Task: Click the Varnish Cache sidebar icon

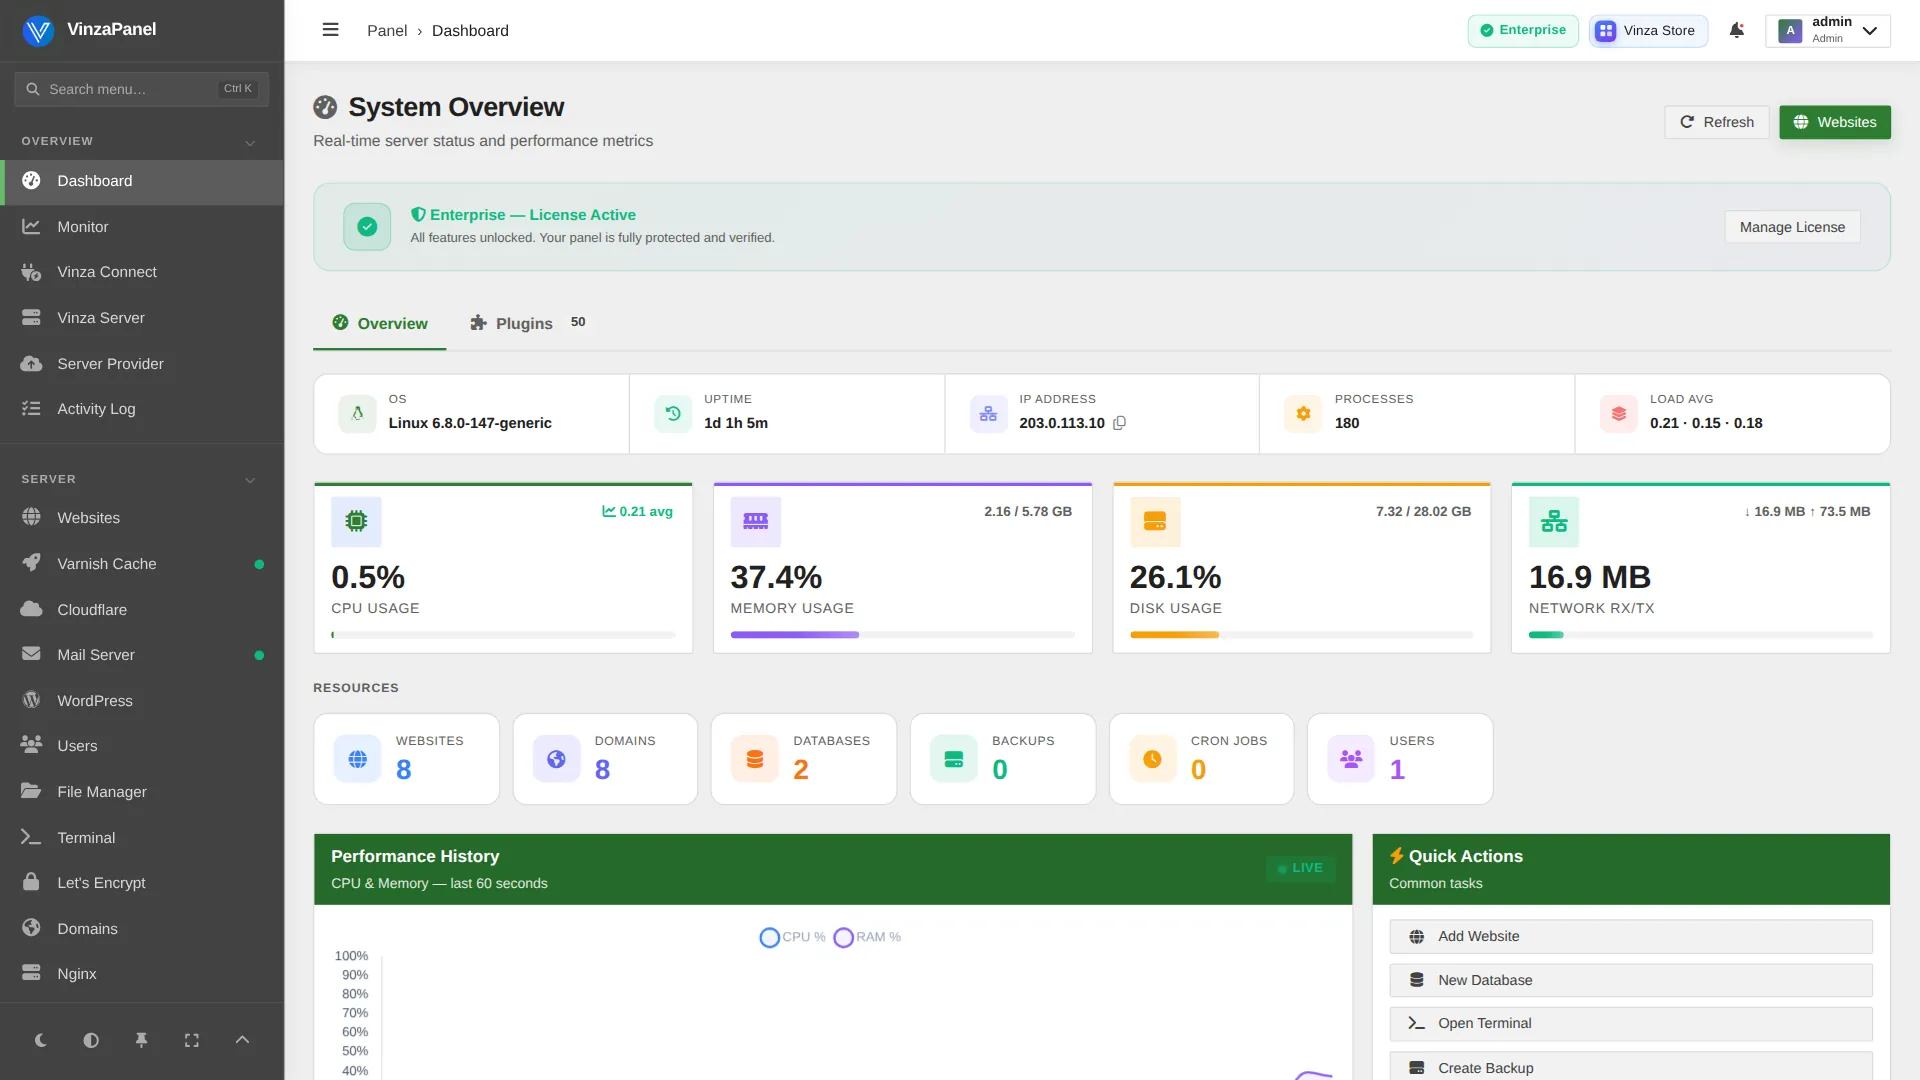Action: pos(31,563)
